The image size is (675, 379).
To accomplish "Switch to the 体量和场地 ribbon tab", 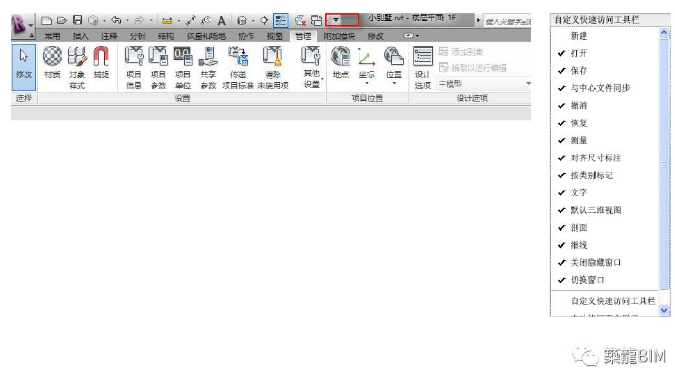I will tap(206, 36).
